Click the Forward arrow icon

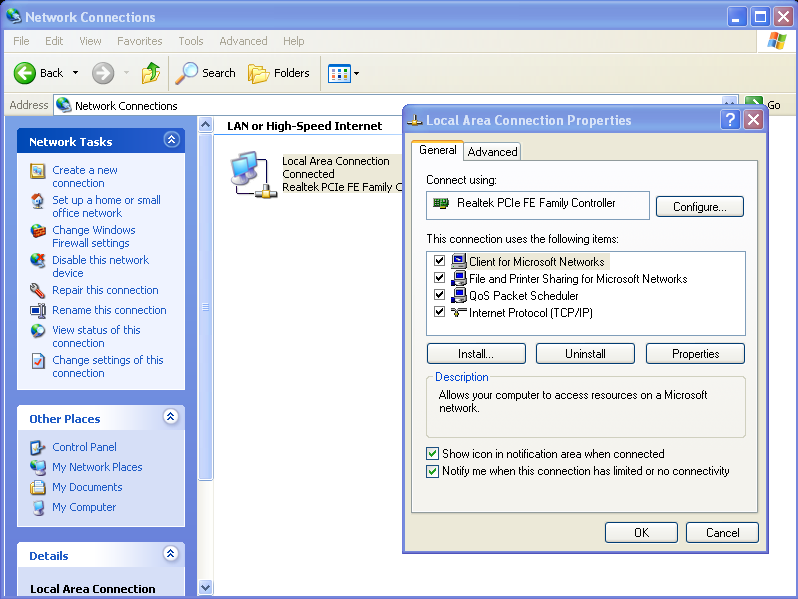pos(103,73)
